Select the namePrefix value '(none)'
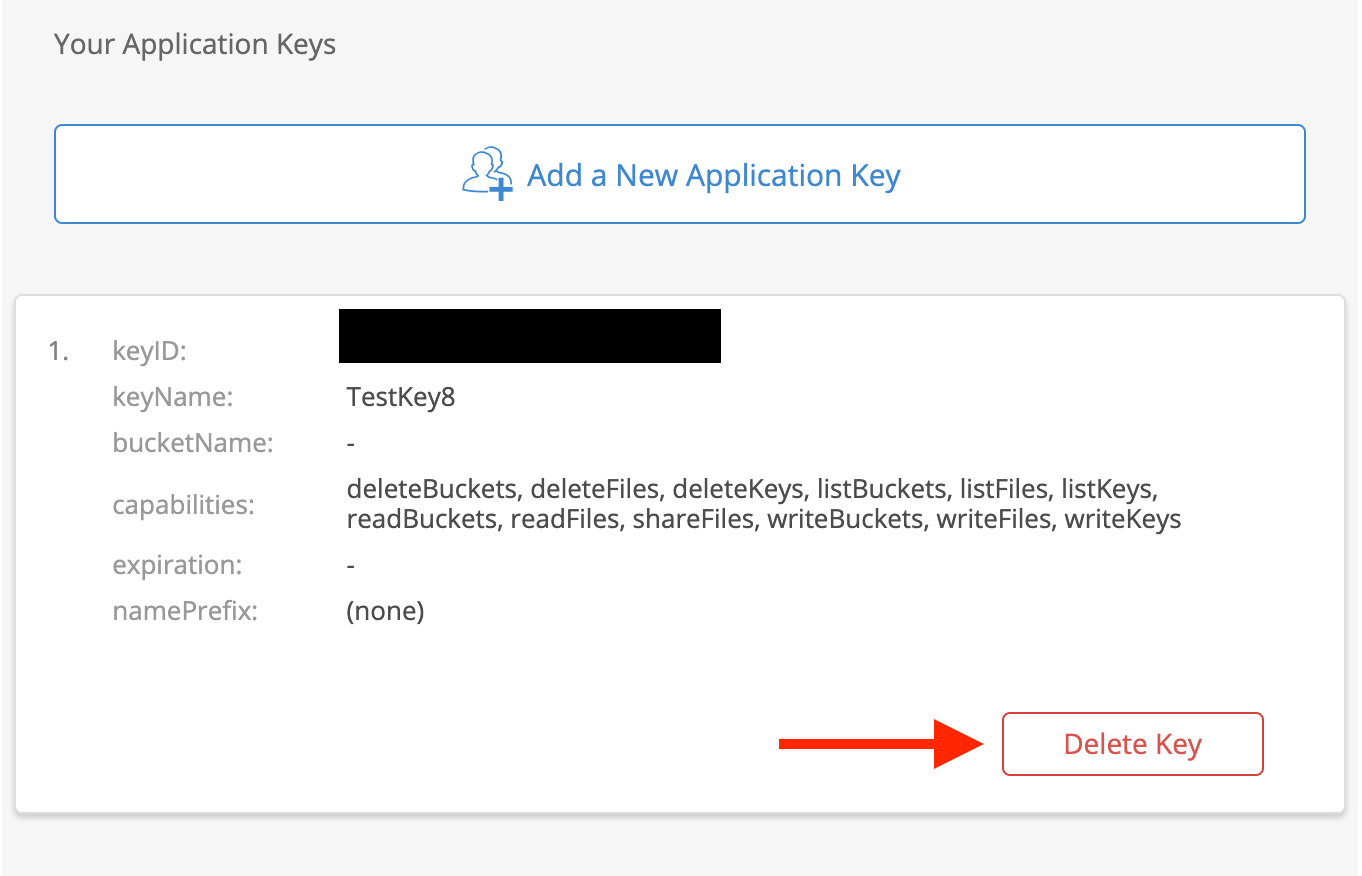The height and width of the screenshot is (876, 1362). click(x=386, y=611)
